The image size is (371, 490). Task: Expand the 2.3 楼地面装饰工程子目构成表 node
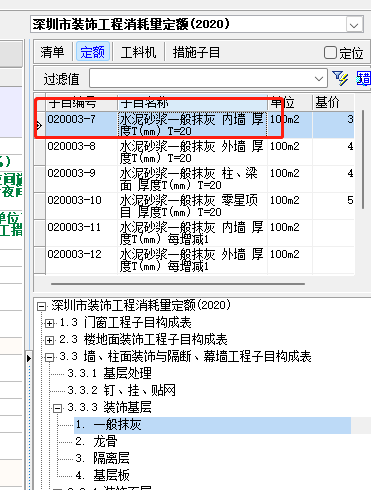49,340
